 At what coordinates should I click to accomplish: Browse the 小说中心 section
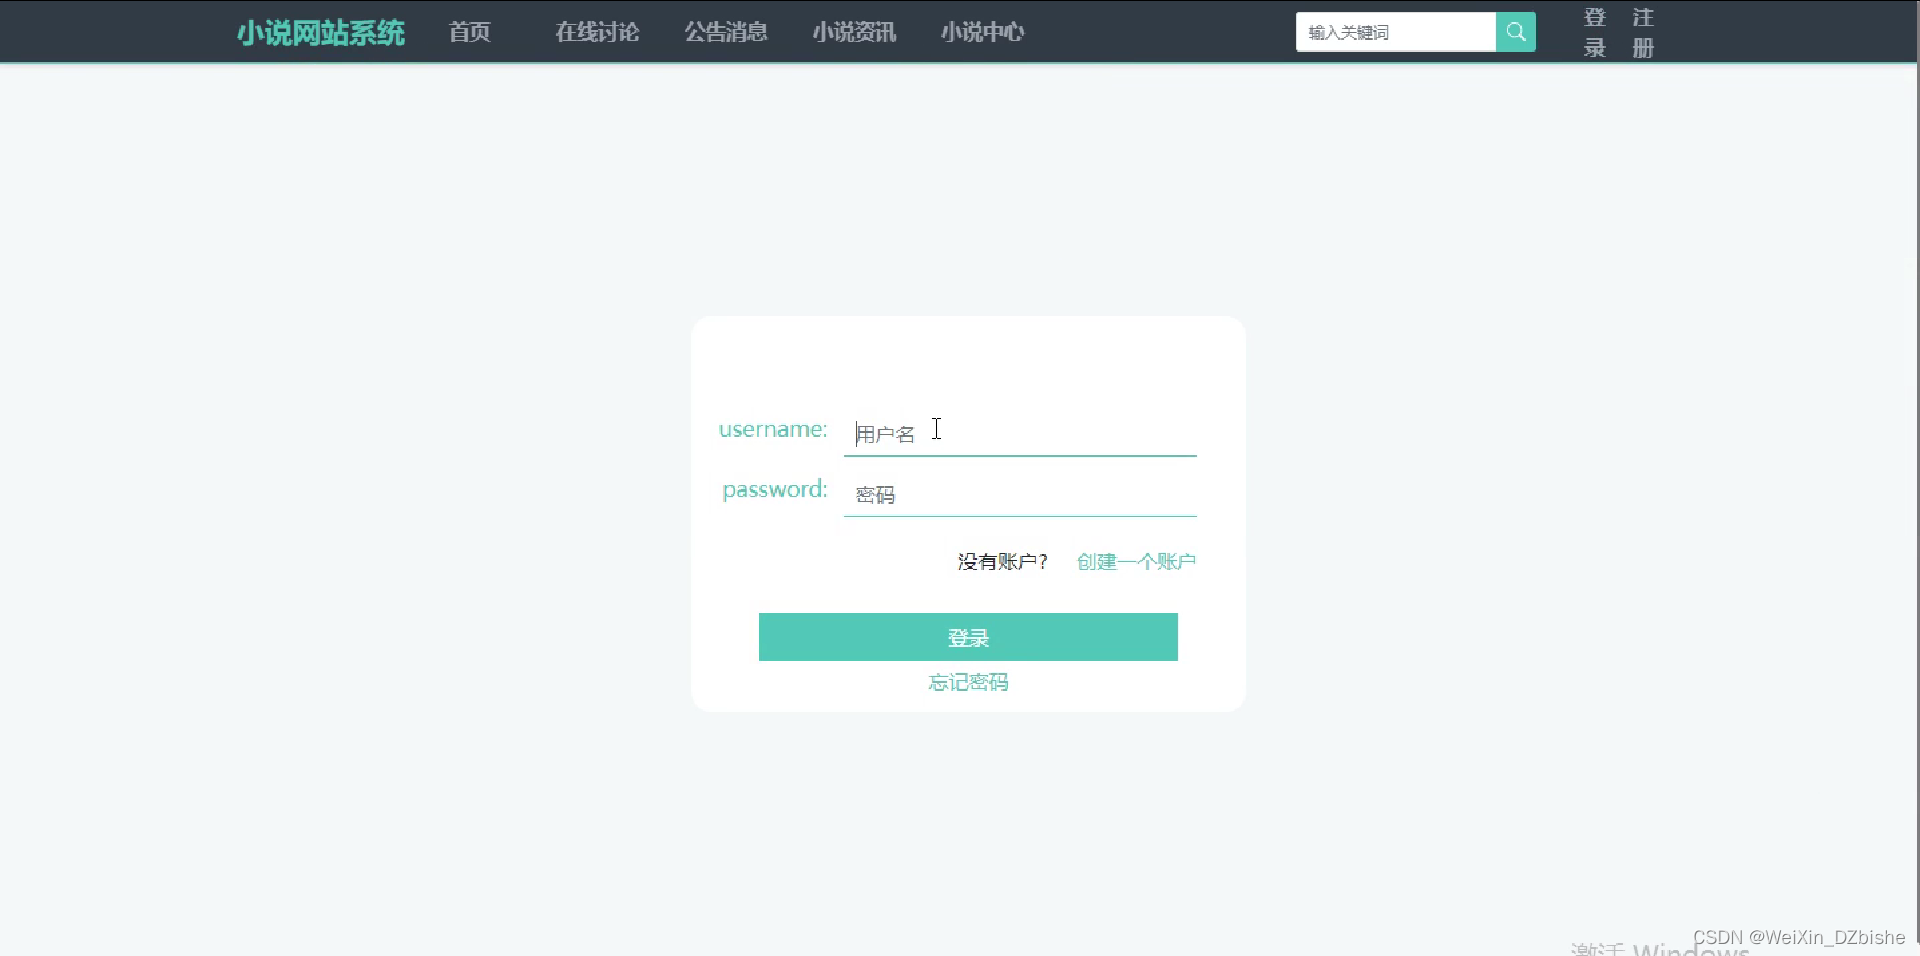(982, 31)
